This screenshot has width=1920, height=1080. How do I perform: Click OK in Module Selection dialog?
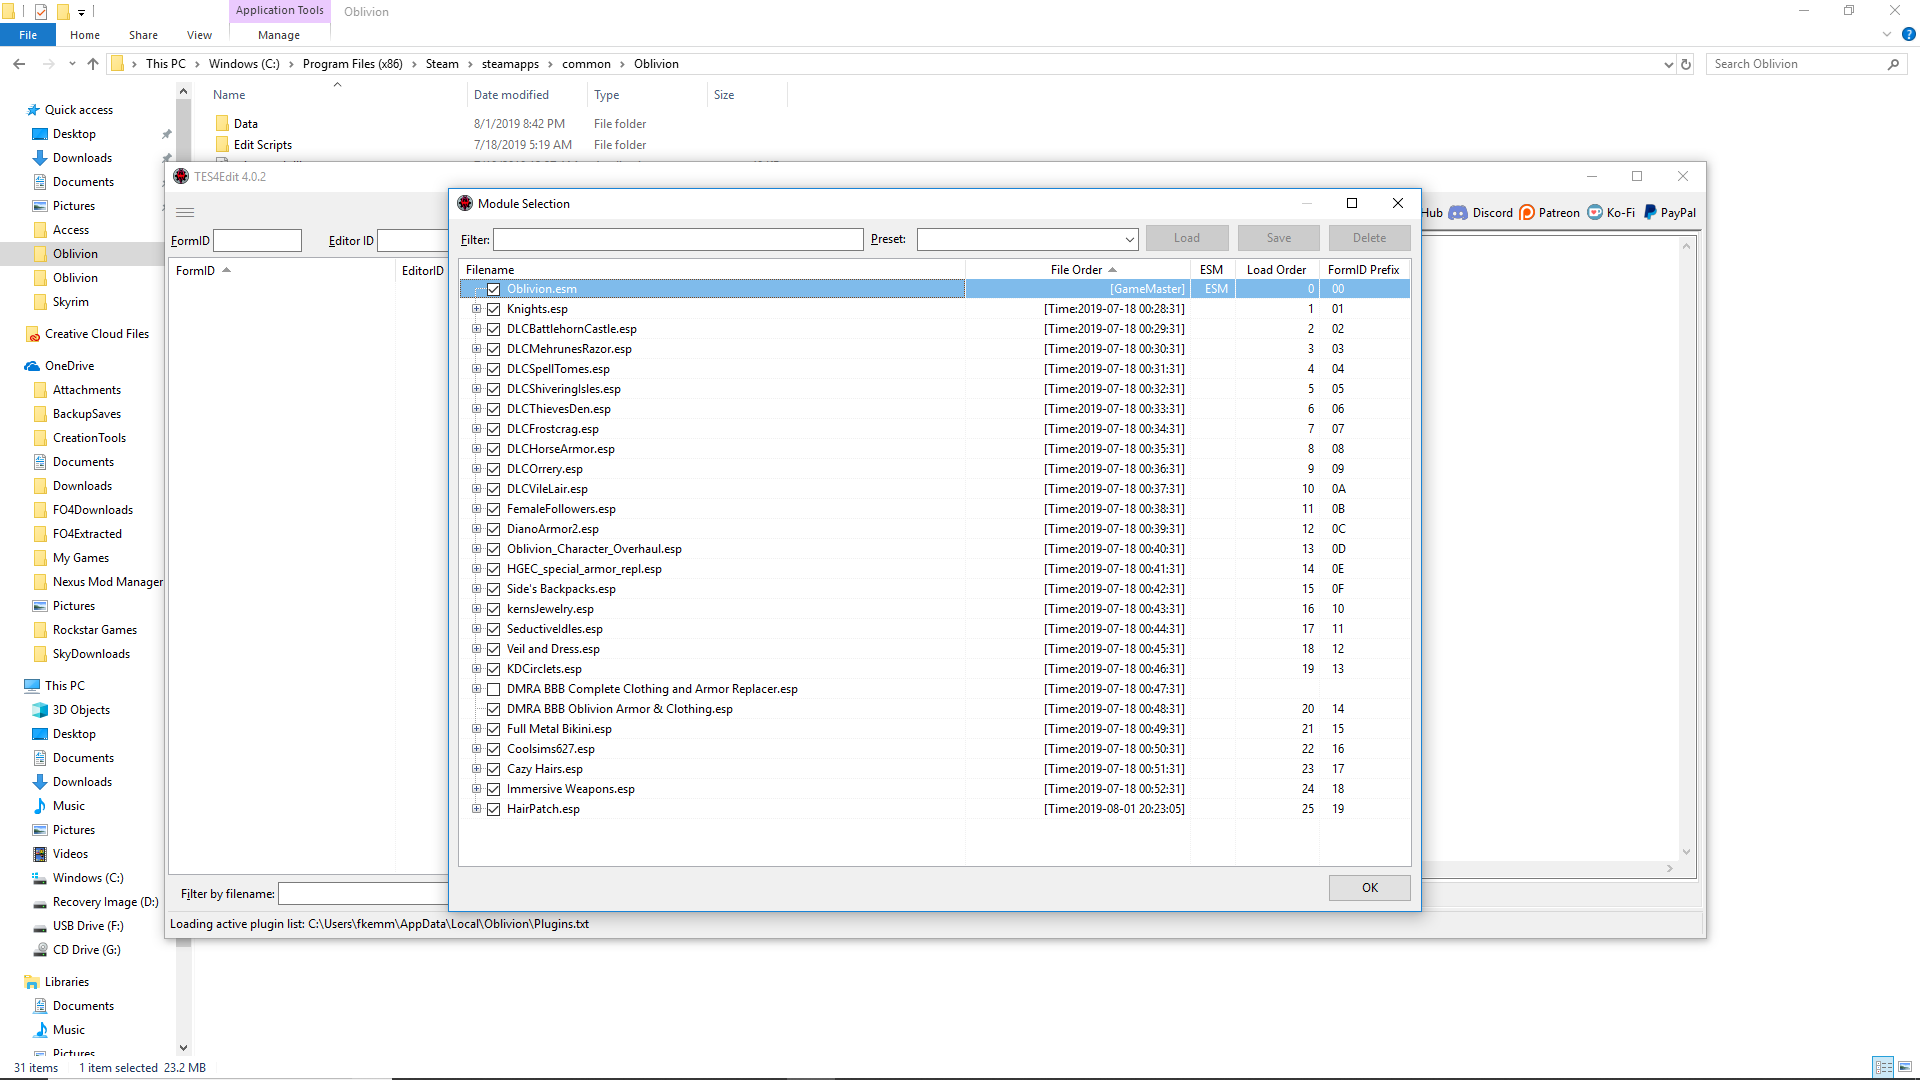click(1369, 888)
